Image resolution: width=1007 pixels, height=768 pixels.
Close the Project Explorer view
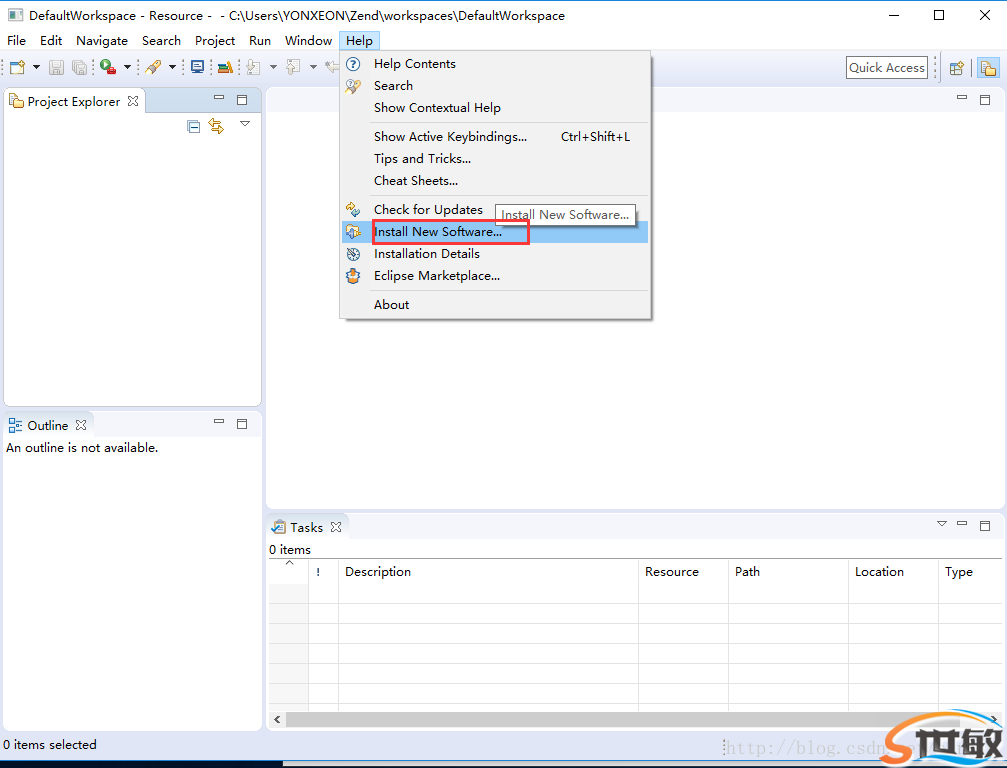133,101
